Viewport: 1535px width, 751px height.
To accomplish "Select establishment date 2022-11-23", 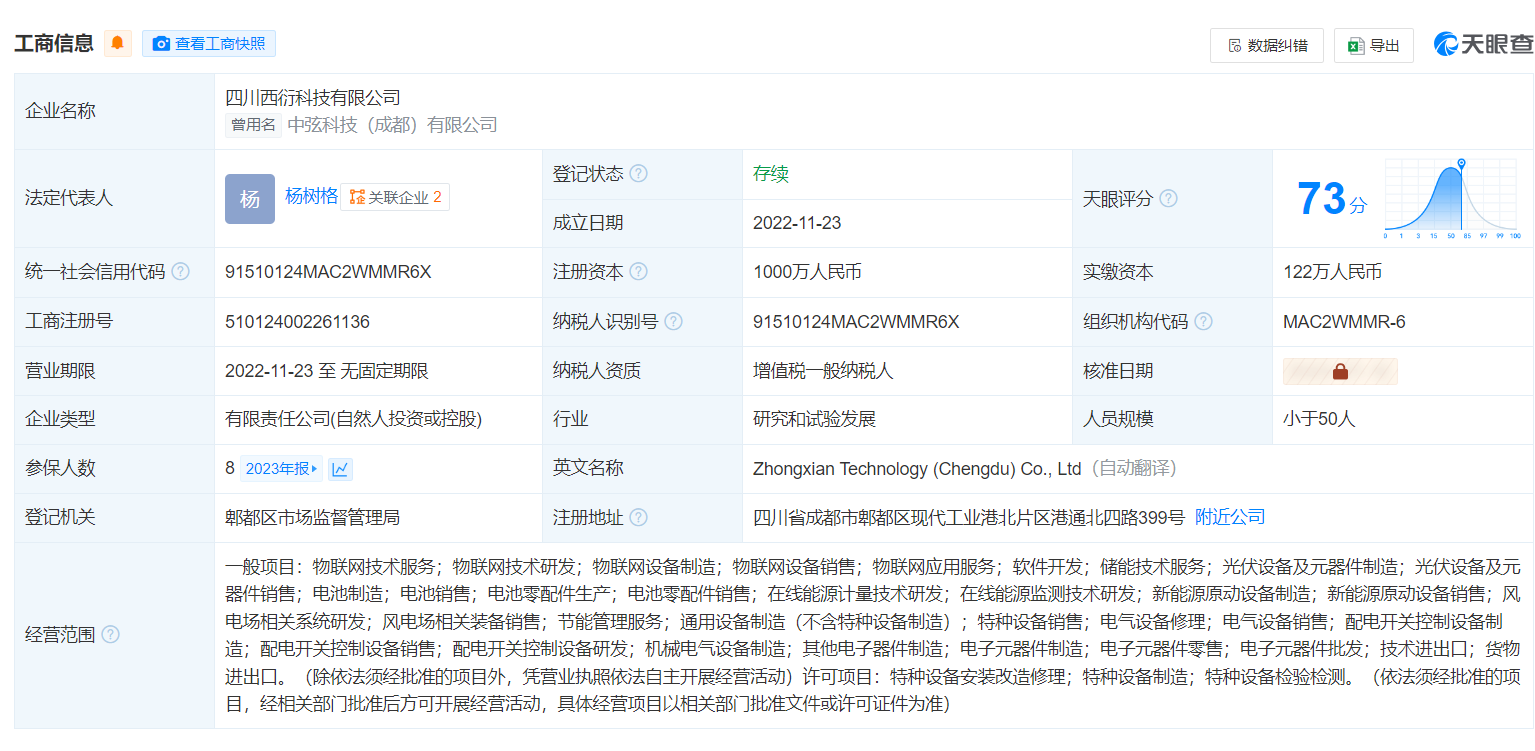I will [797, 223].
